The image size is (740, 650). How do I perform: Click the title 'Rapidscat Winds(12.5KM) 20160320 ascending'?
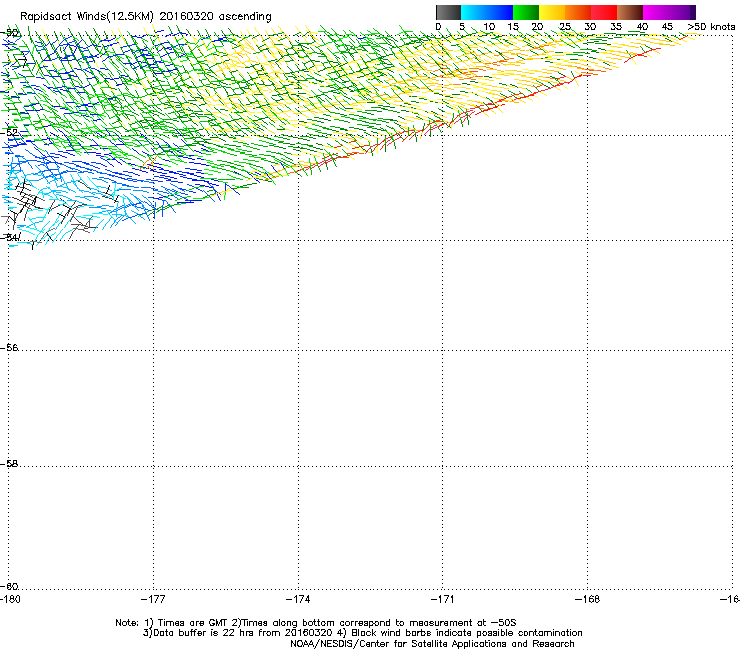146,17
